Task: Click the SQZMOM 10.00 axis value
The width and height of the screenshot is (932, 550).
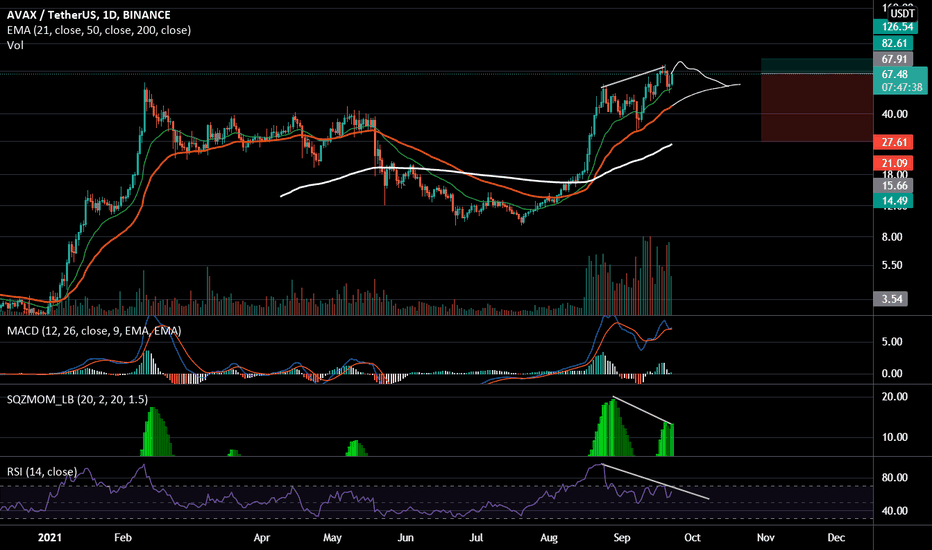Action: tap(894, 437)
